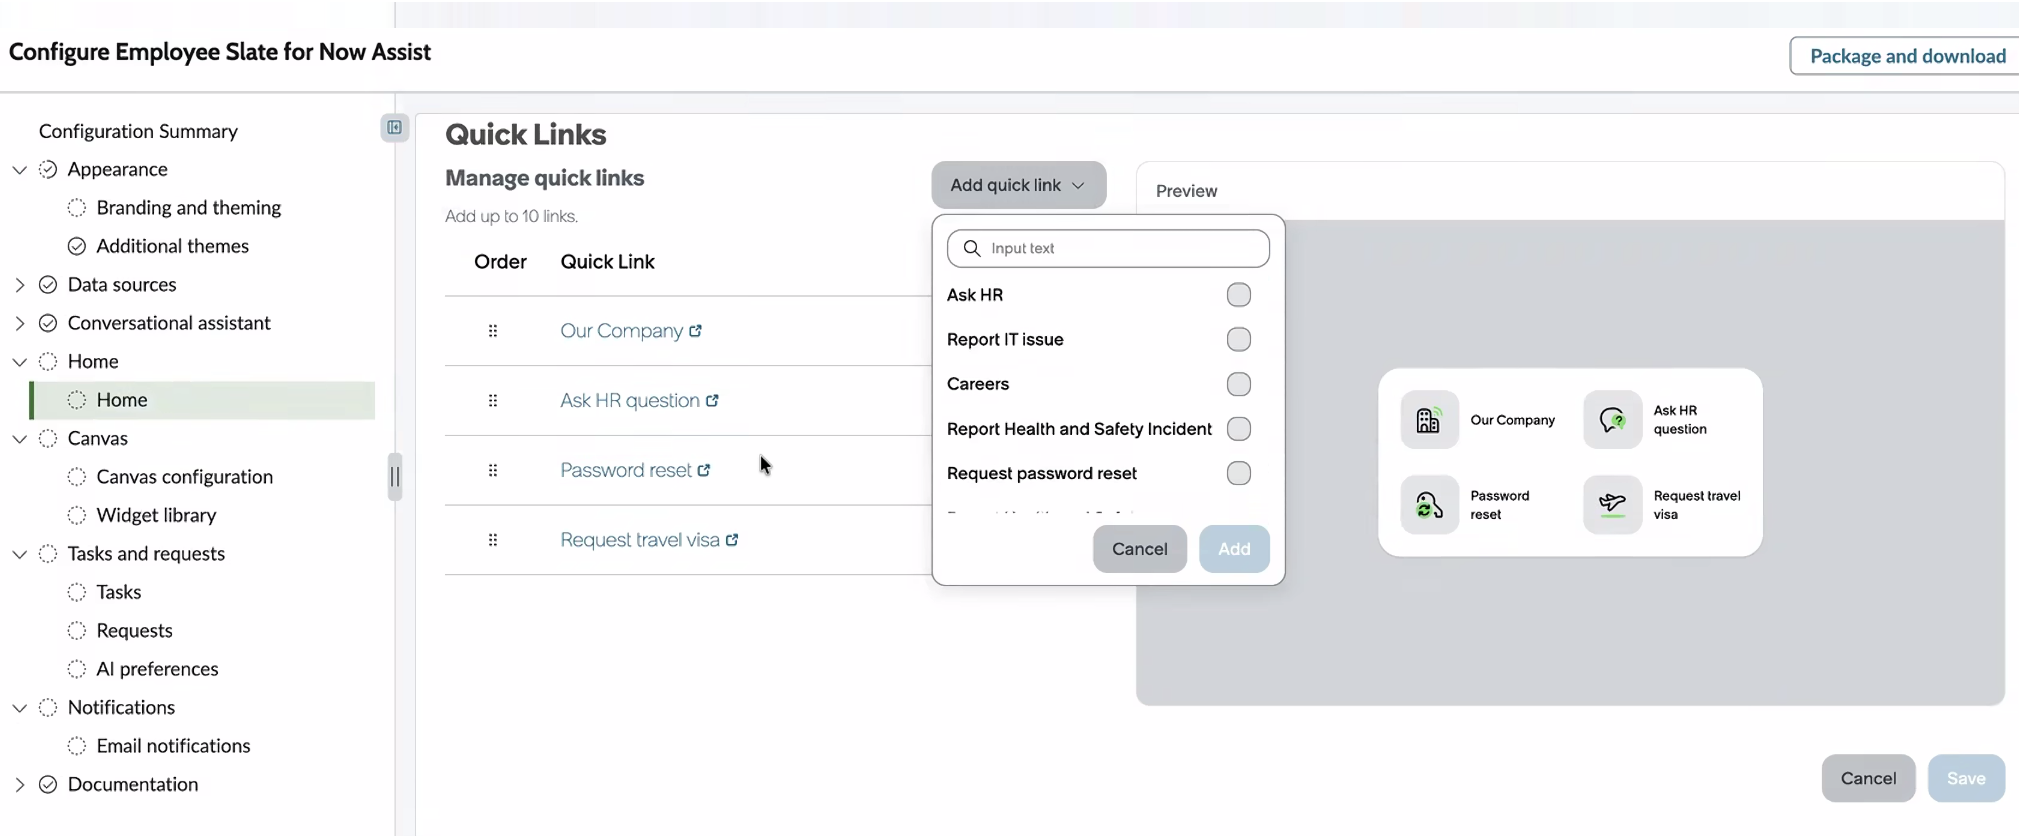
Task: Click checkmark icon beside Data sources
Action: click(x=48, y=285)
